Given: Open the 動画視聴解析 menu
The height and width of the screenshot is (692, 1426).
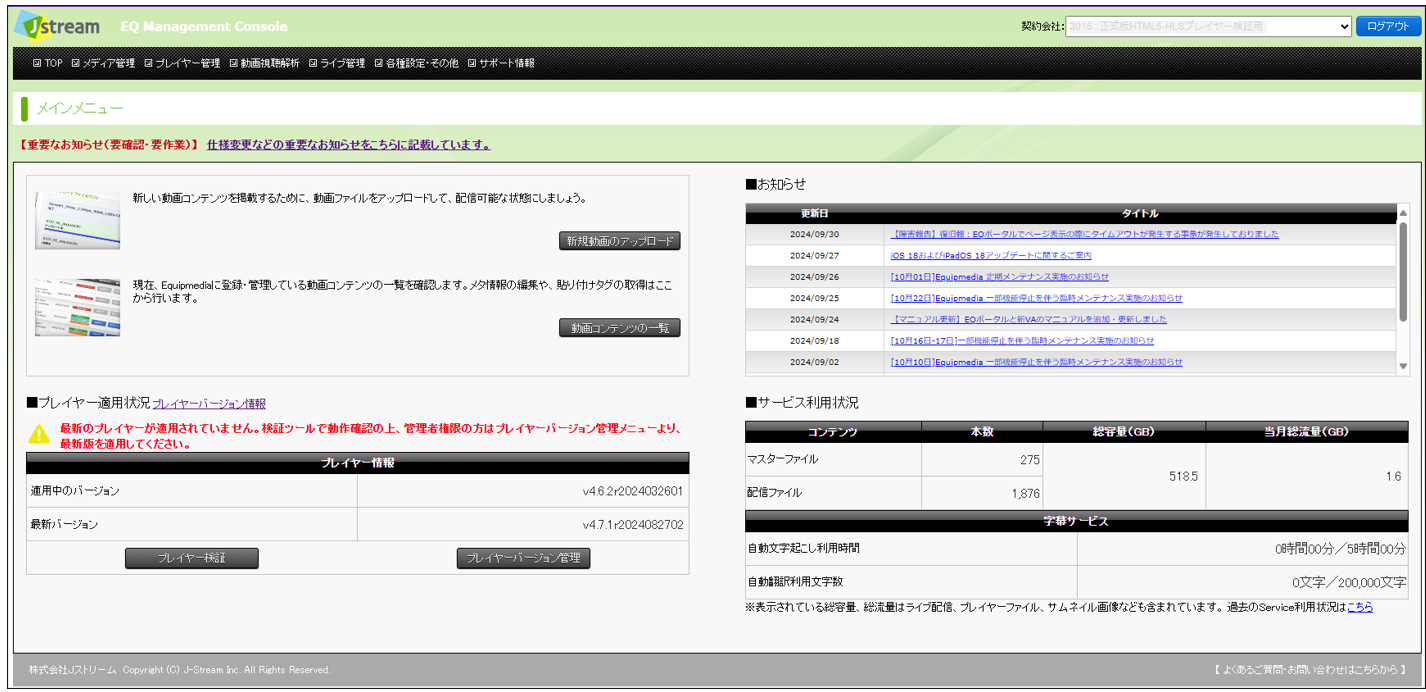Looking at the screenshot, I should coord(264,63).
